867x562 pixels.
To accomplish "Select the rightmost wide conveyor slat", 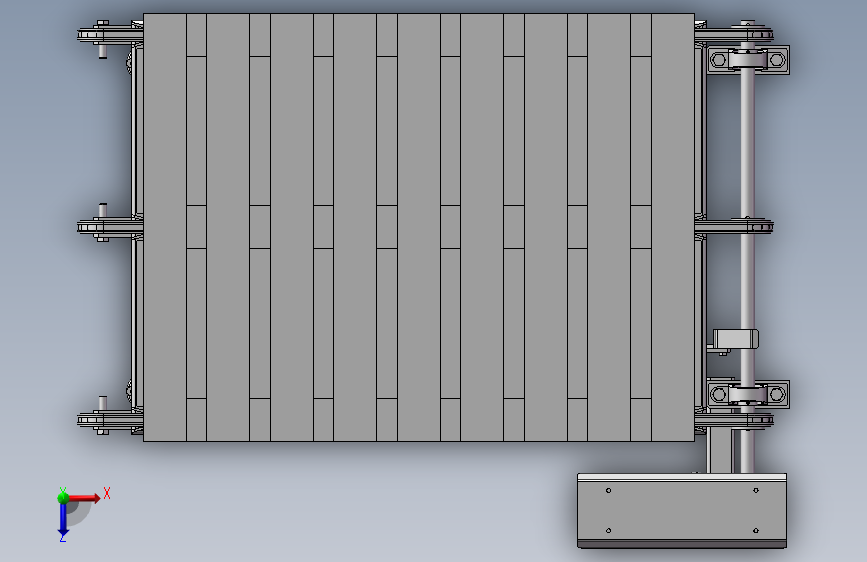I will coord(673,227).
